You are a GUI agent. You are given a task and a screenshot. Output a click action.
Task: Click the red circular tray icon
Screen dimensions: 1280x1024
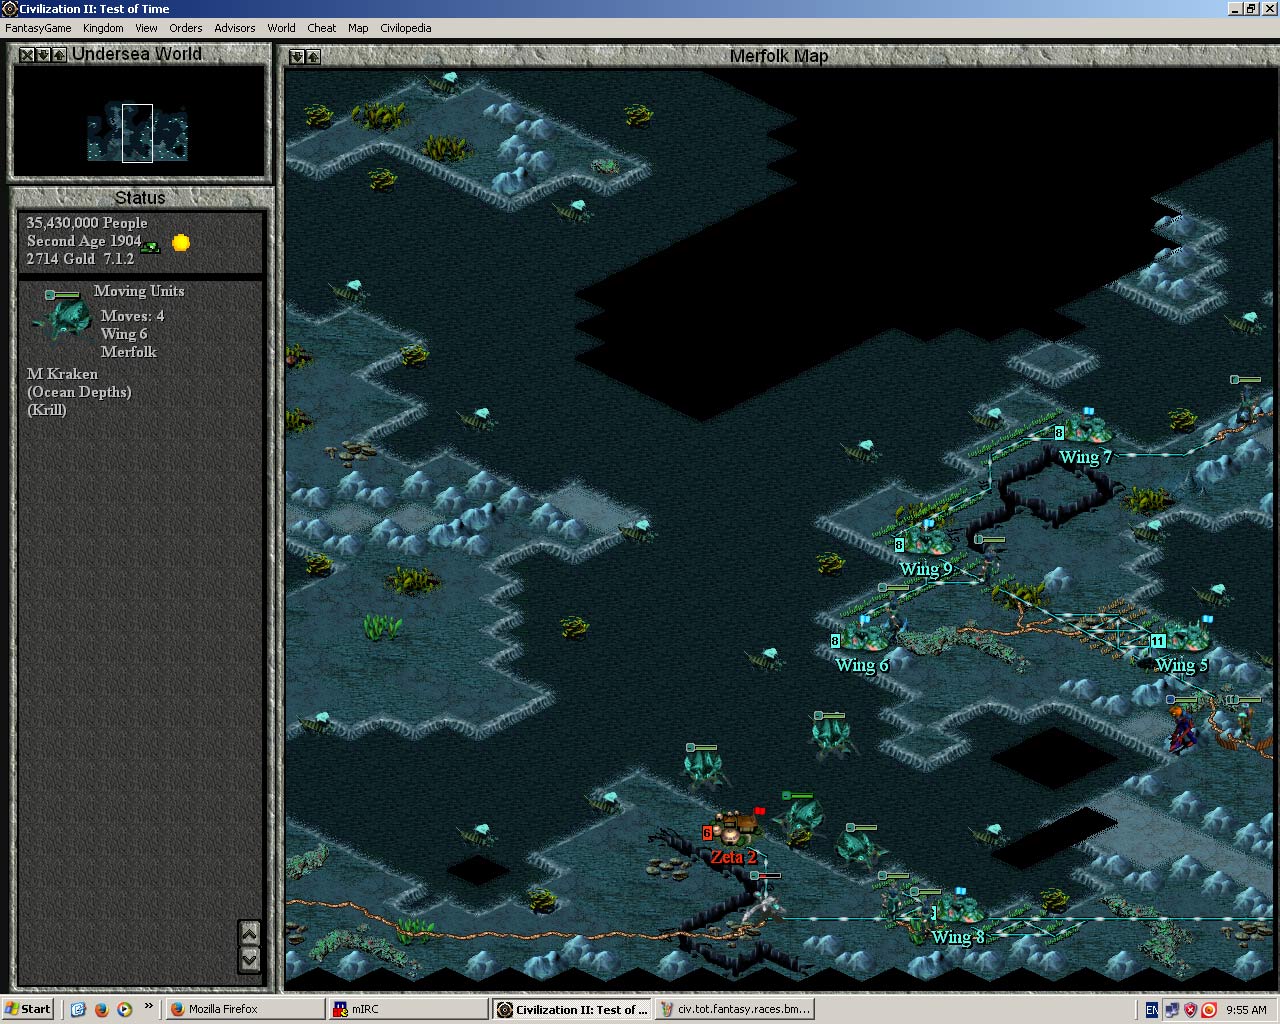point(1208,1010)
